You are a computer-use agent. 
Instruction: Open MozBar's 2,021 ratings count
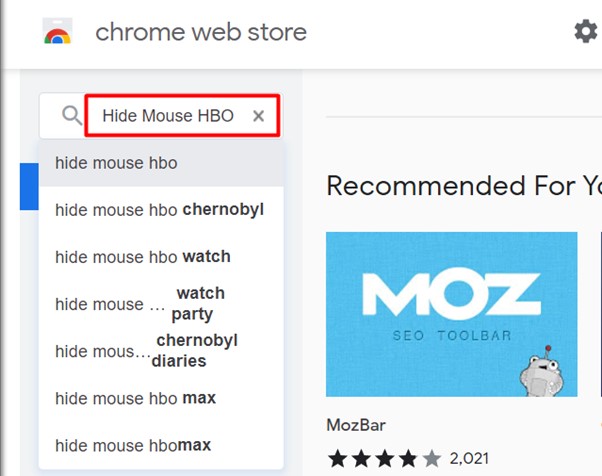click(x=470, y=459)
